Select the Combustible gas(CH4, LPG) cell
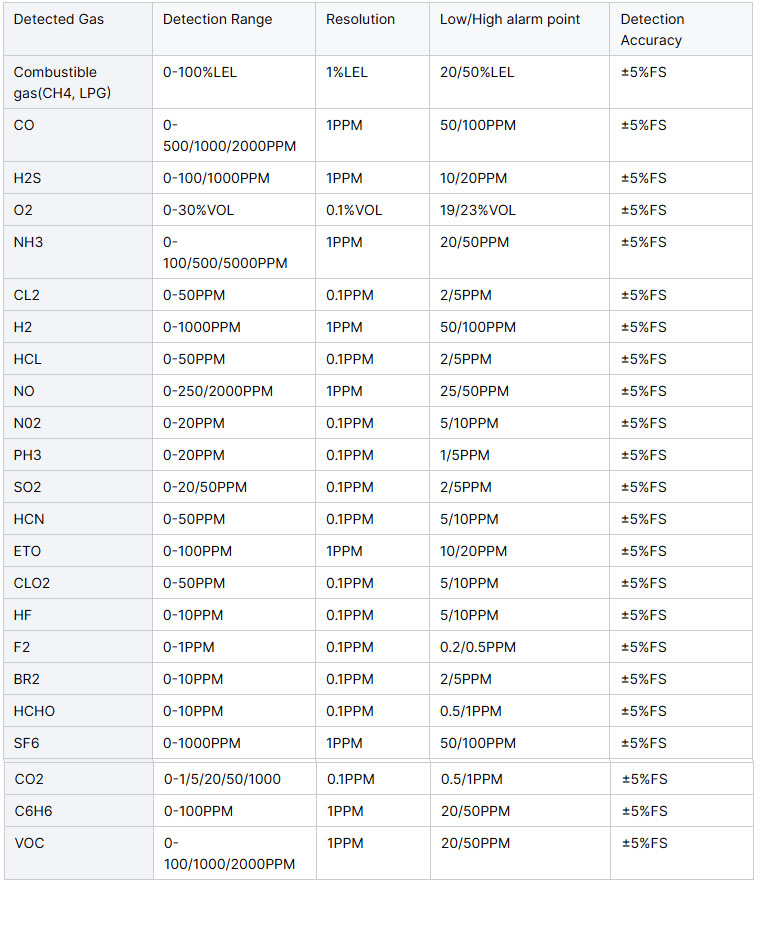This screenshot has width=760, height=950. 78,82
